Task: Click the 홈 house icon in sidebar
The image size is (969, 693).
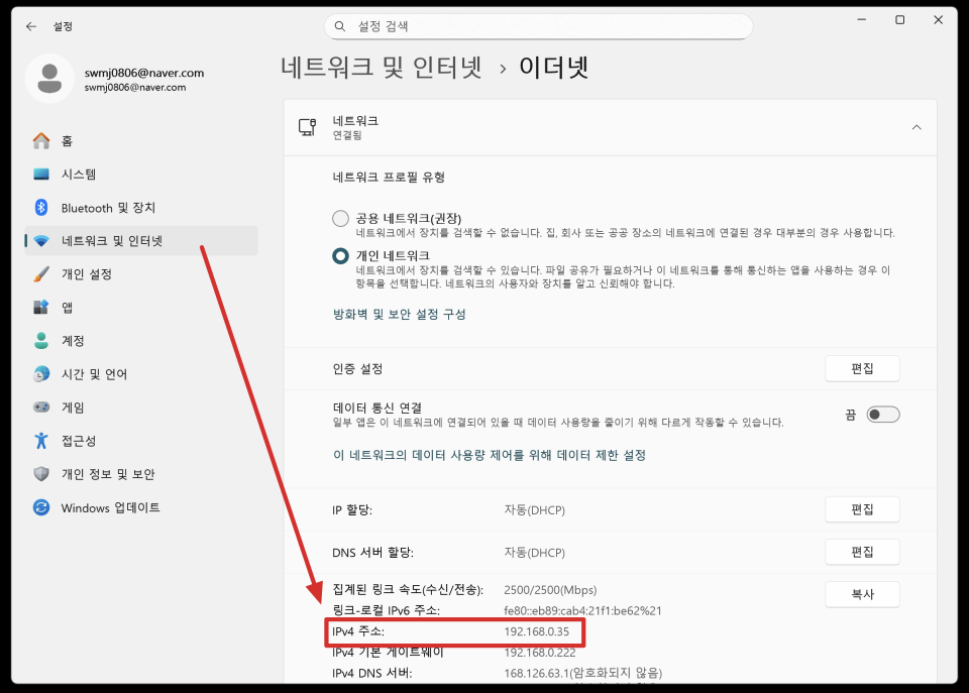Action: (41, 141)
